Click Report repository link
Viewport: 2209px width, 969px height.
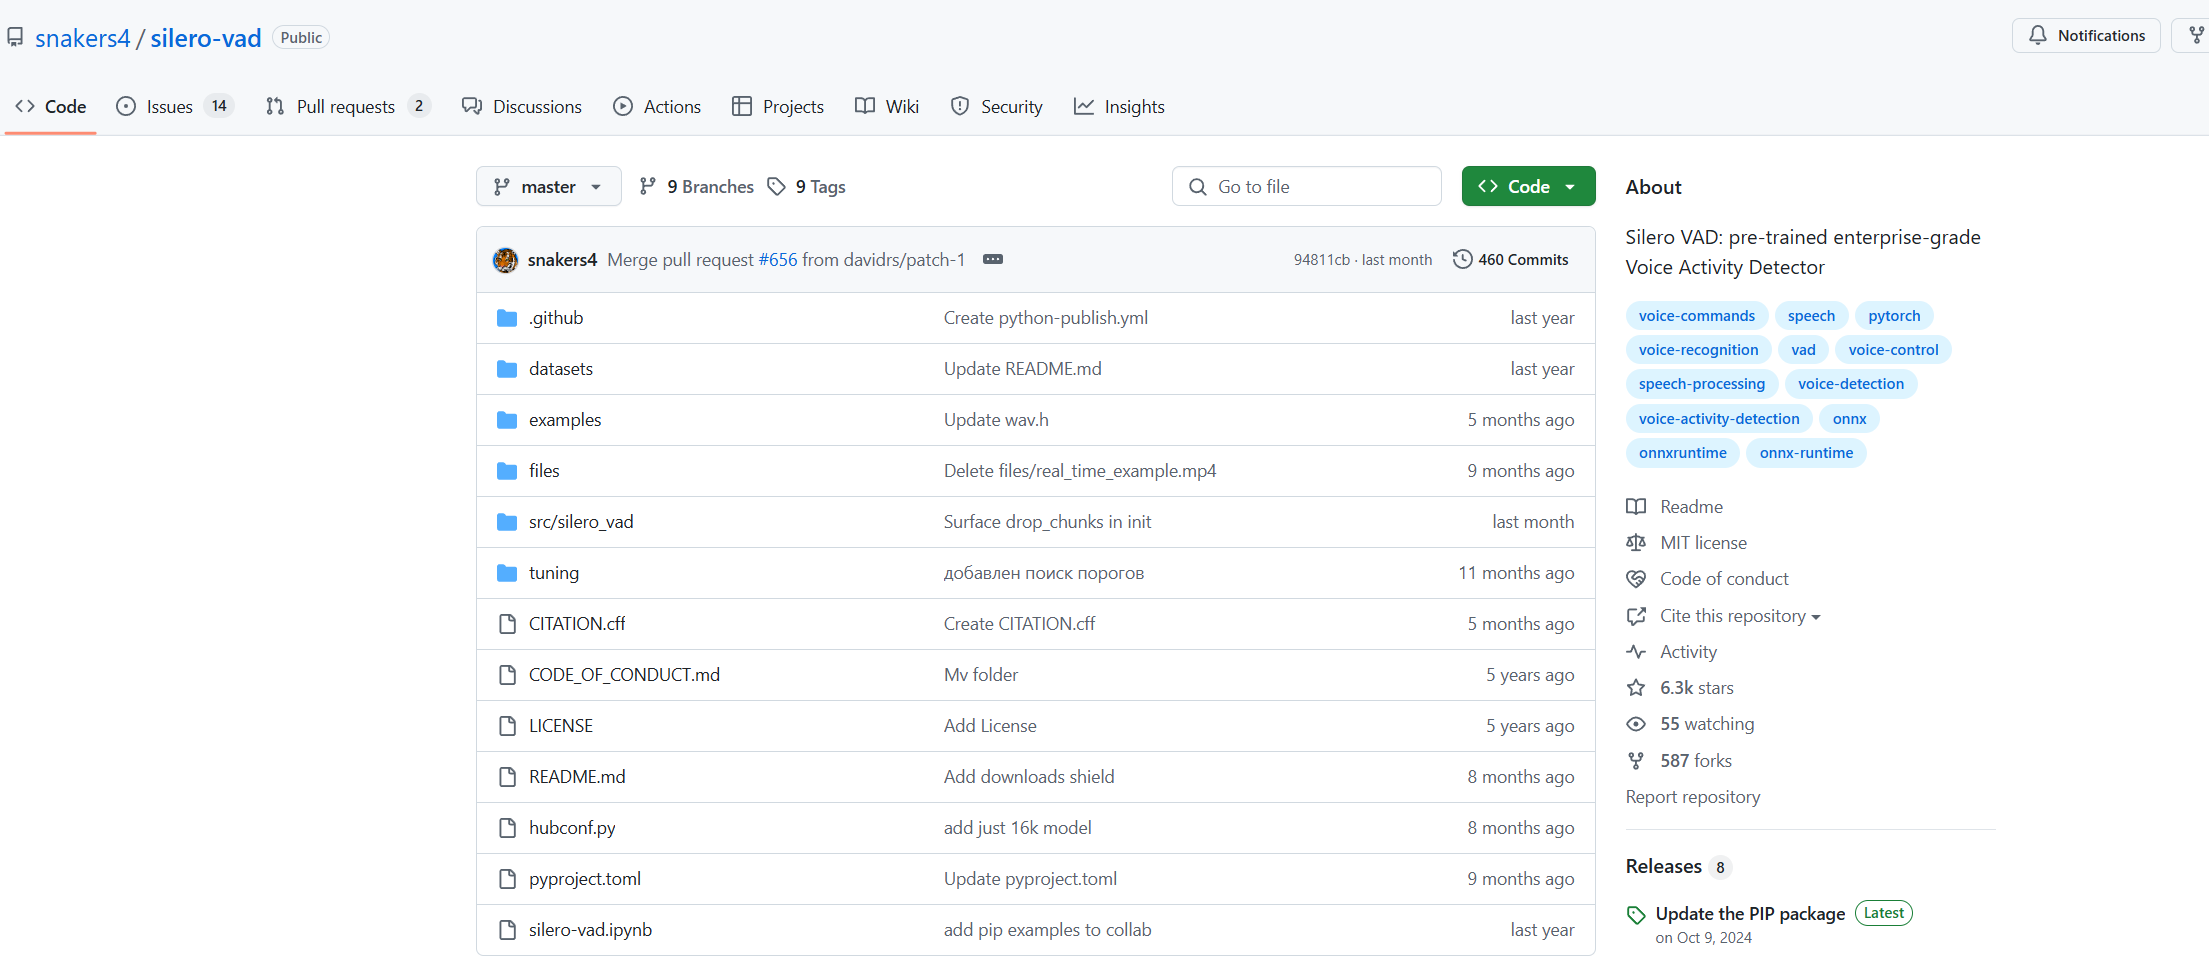pyautogui.click(x=1693, y=797)
